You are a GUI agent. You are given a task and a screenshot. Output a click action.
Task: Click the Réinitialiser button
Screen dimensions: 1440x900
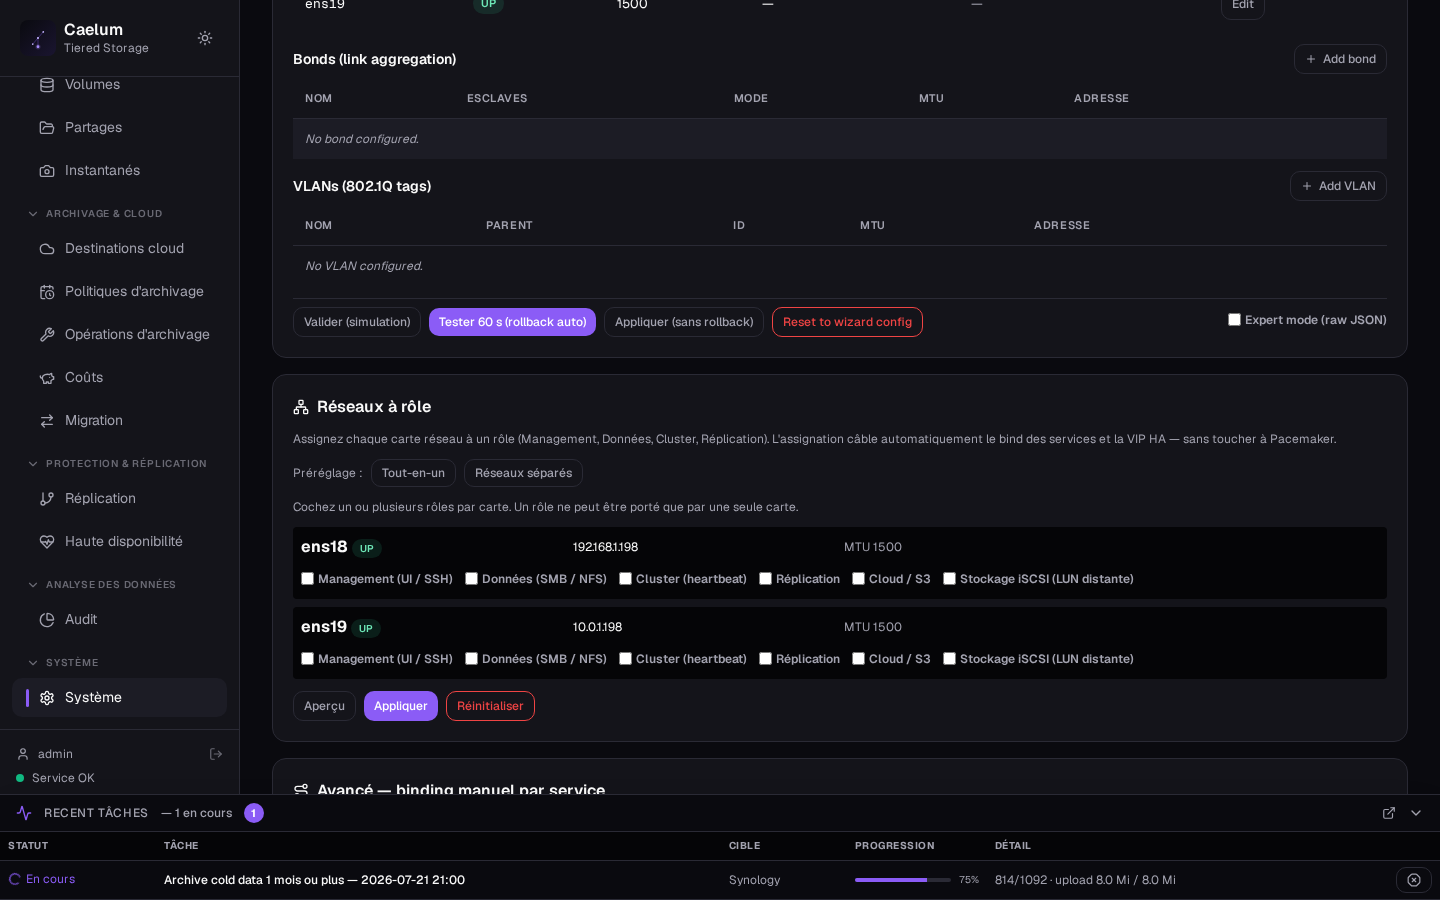tap(490, 706)
